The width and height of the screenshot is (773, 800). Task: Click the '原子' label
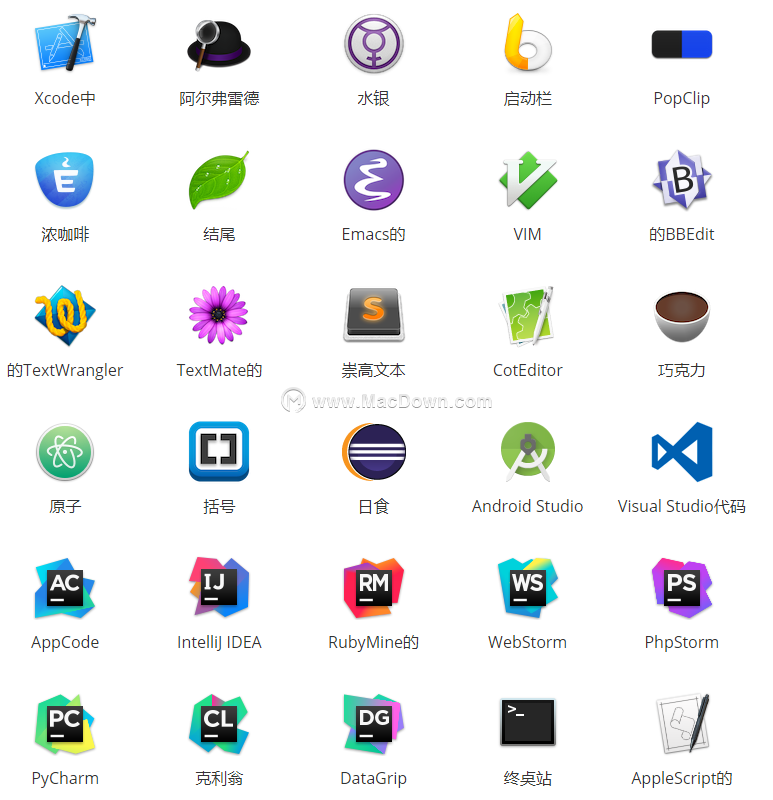point(65,506)
